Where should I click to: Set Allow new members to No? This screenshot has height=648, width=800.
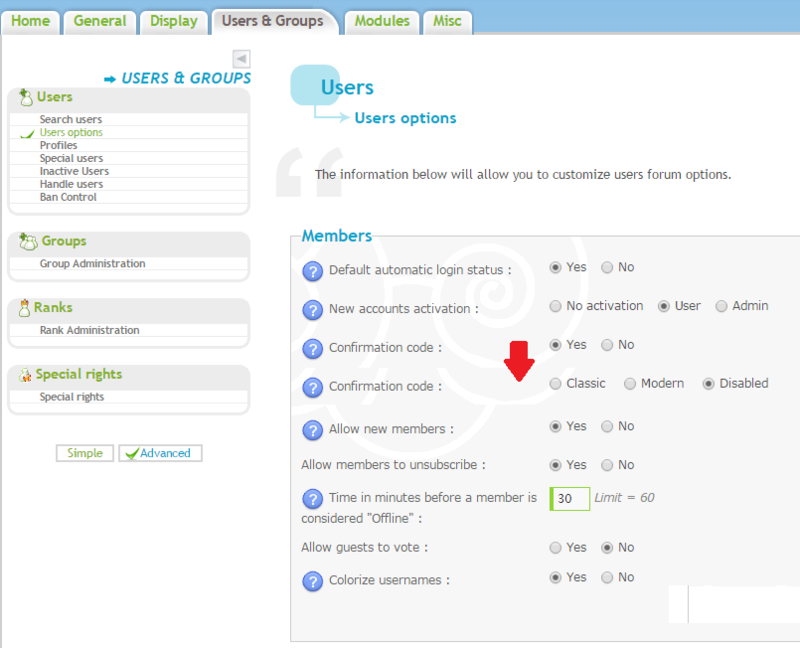coord(607,427)
